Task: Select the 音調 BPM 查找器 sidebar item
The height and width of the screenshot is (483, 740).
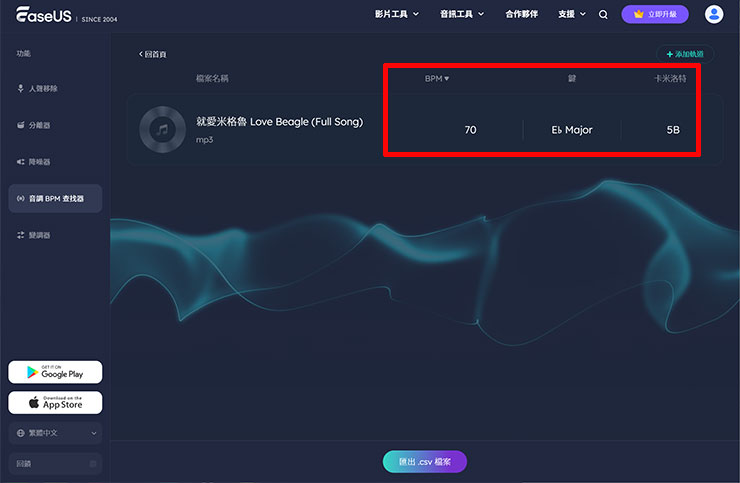Action: pyautogui.click(x=55, y=198)
